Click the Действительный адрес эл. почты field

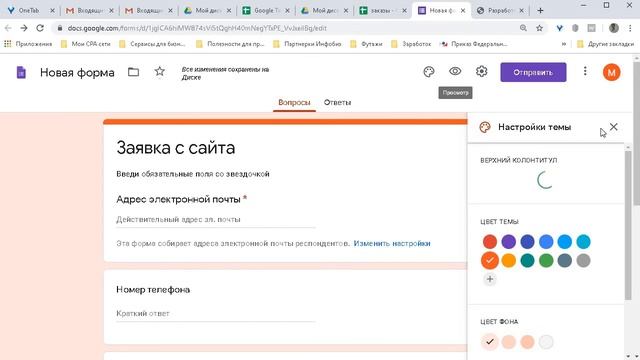click(216, 220)
